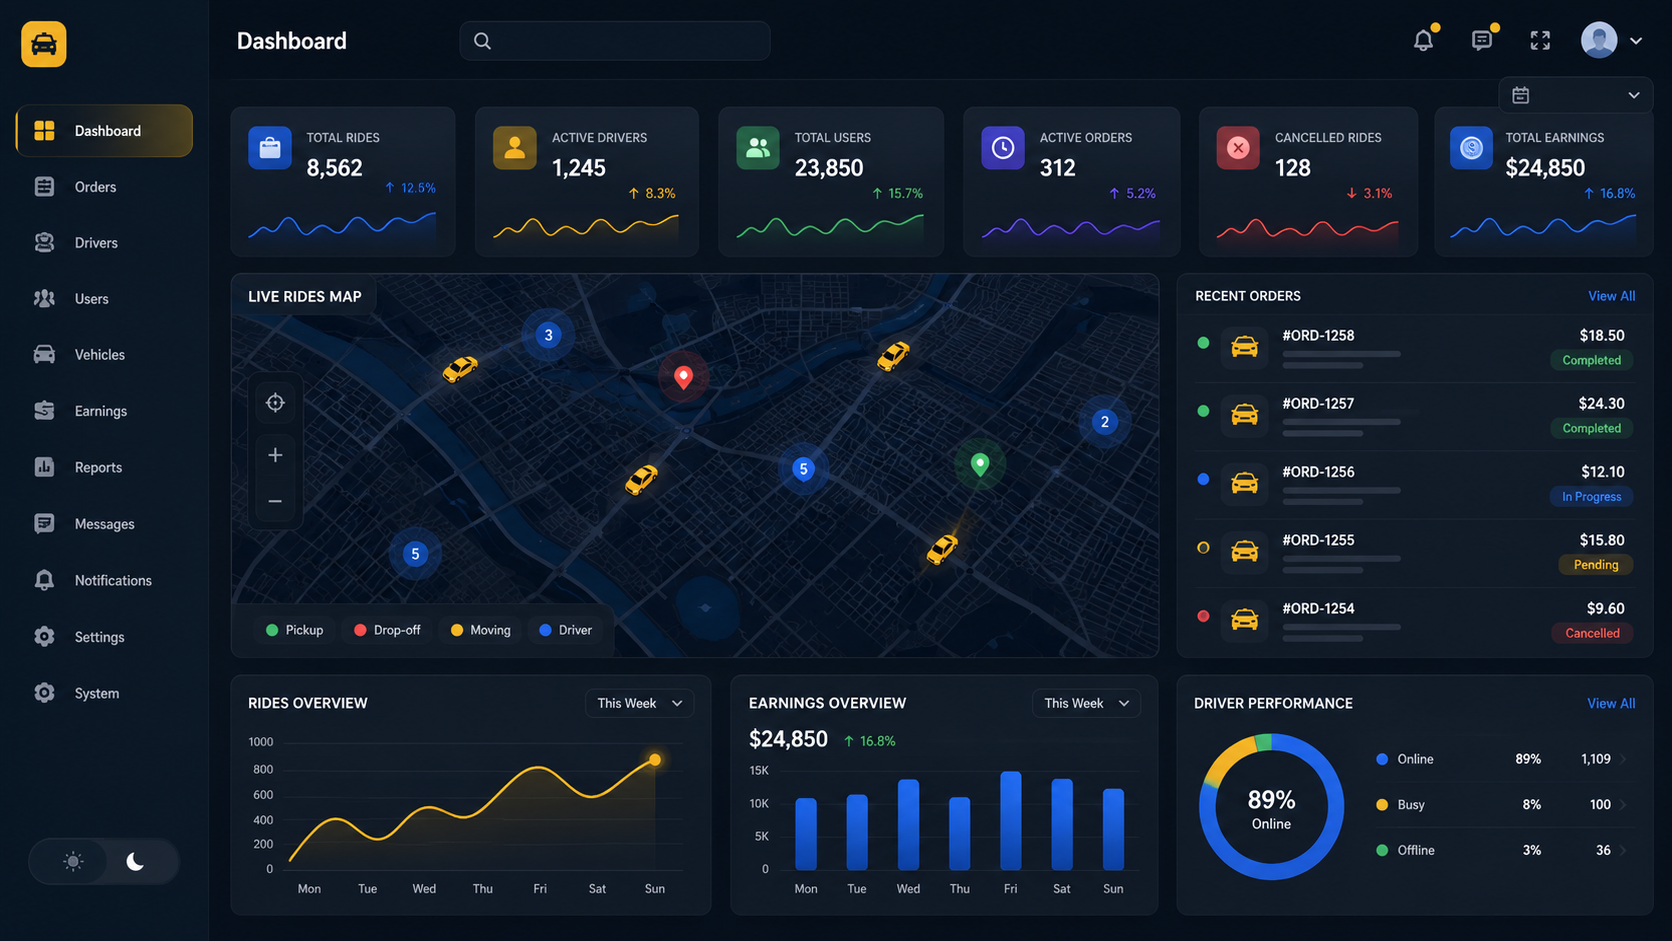Click the search magnifier icon
1672x941 pixels.
482,41
